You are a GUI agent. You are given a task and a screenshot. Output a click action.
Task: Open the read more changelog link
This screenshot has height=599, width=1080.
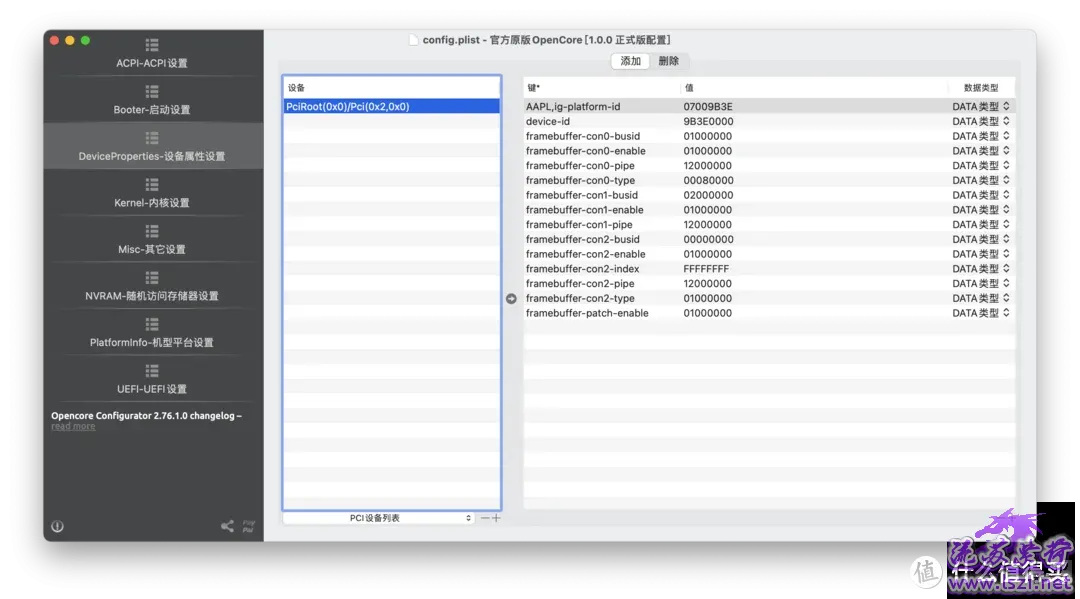pos(73,427)
